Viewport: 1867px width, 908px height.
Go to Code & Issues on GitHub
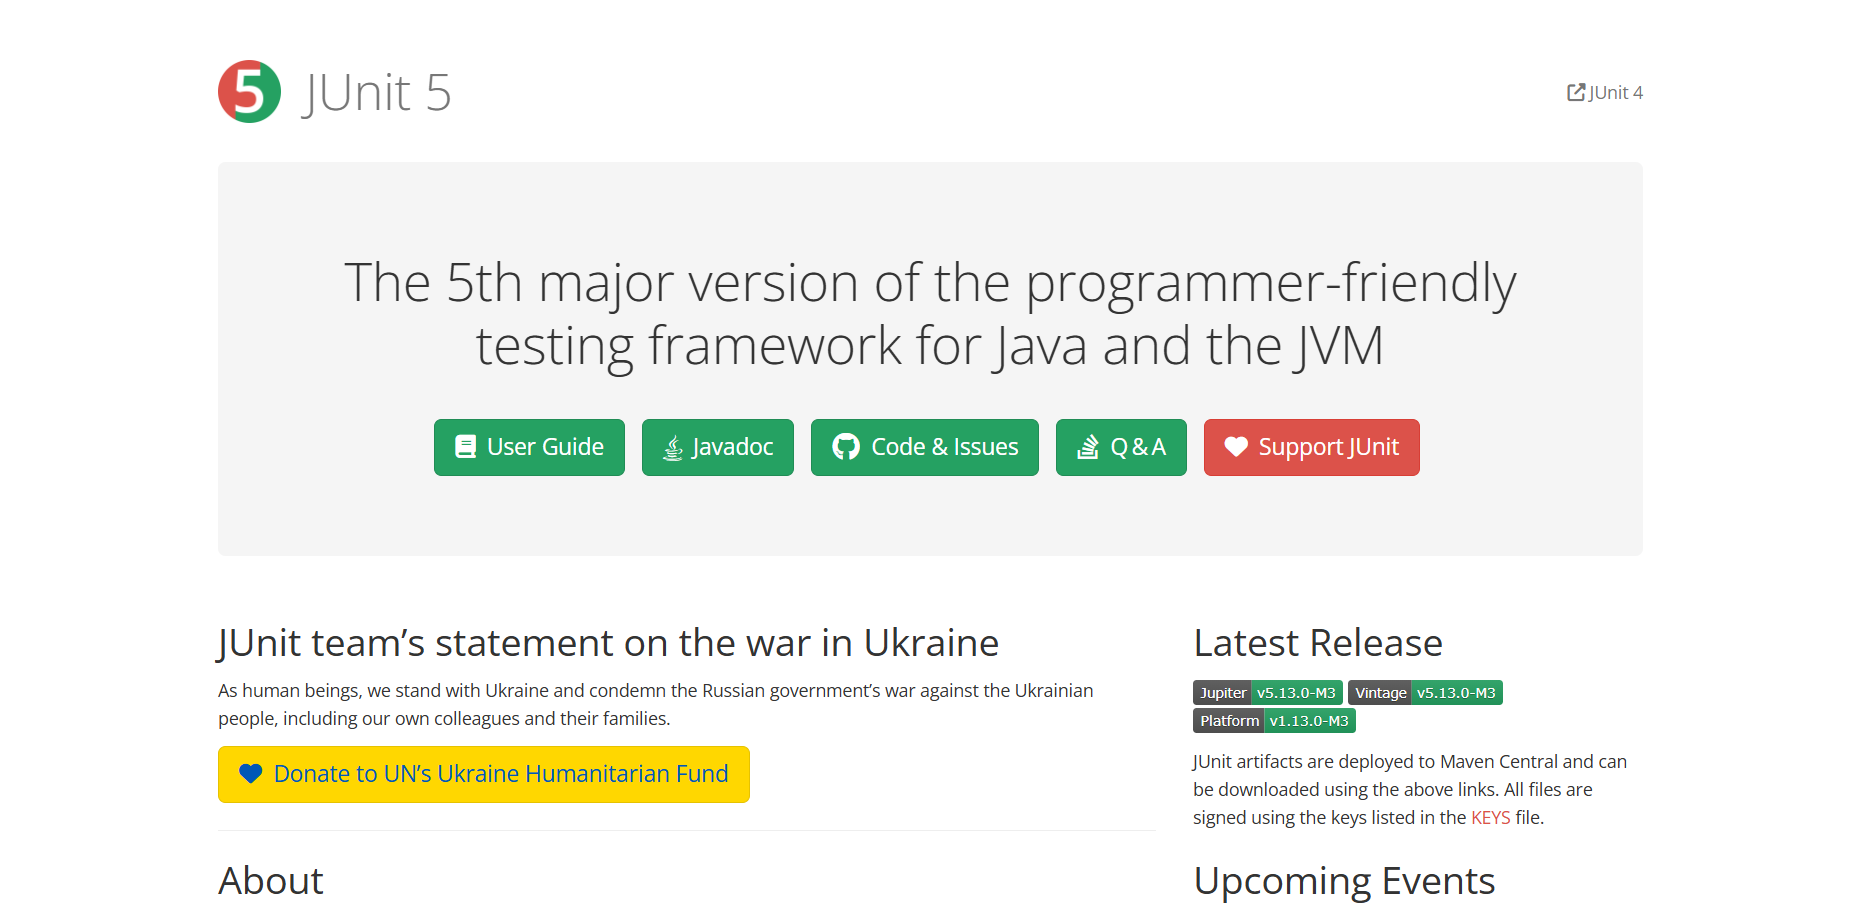click(925, 447)
